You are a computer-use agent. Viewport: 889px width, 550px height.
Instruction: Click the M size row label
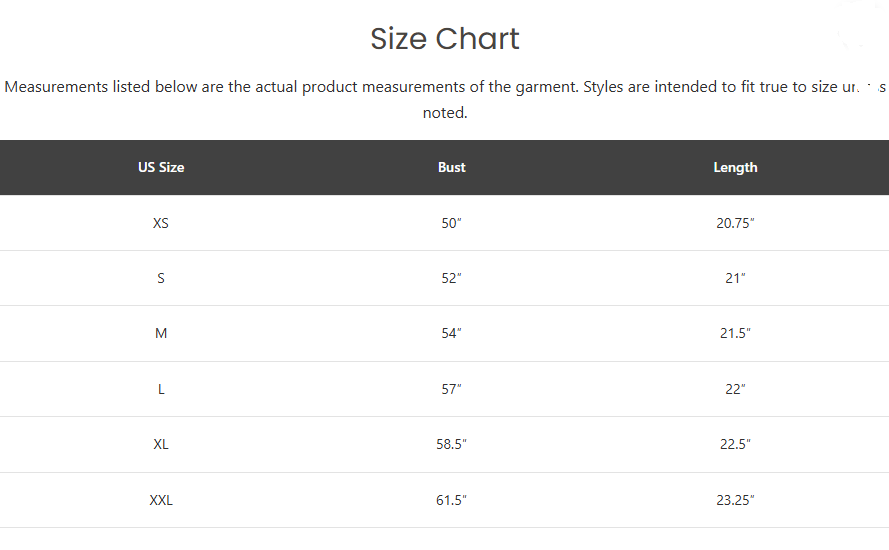point(161,333)
